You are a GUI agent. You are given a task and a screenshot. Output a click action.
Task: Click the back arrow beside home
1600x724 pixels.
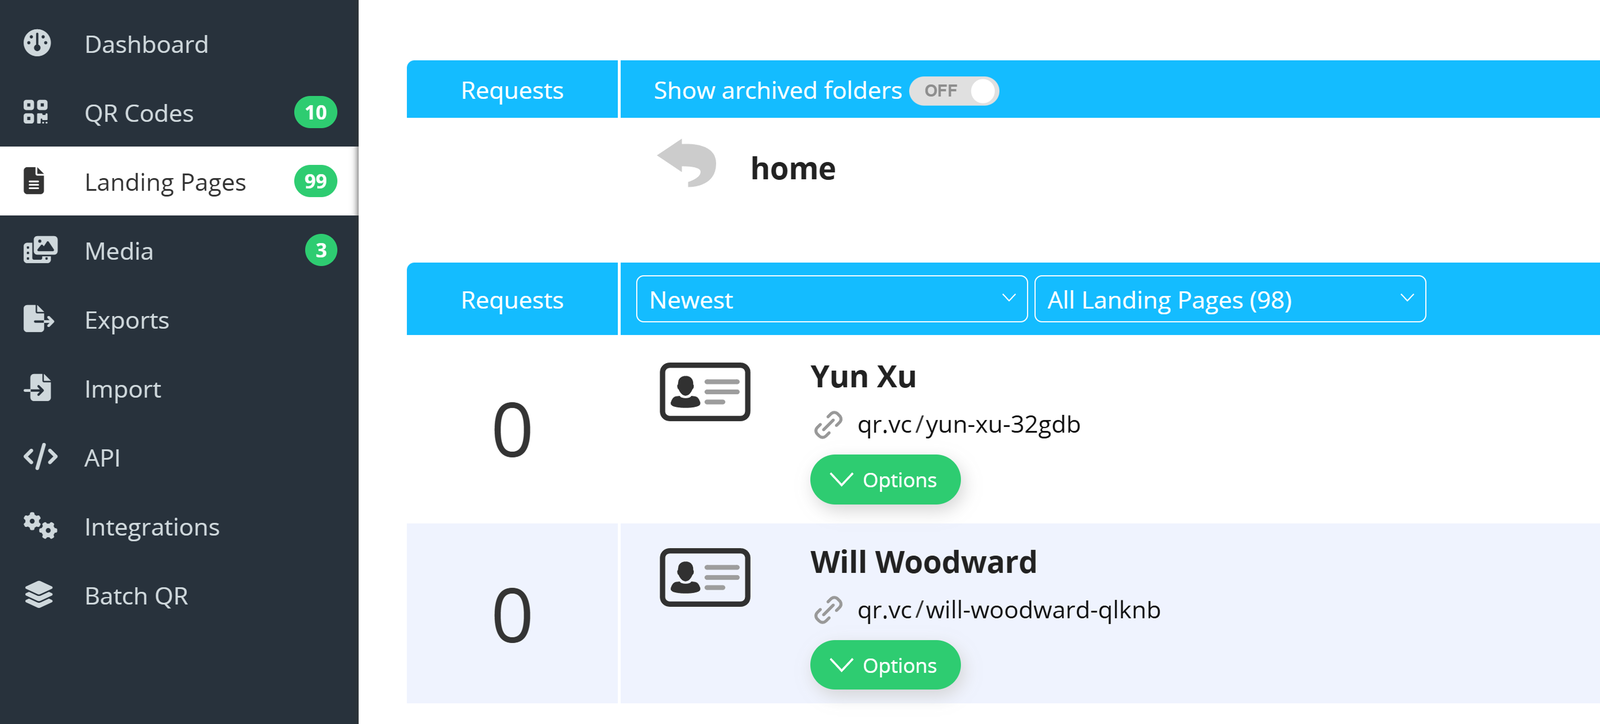(x=687, y=163)
